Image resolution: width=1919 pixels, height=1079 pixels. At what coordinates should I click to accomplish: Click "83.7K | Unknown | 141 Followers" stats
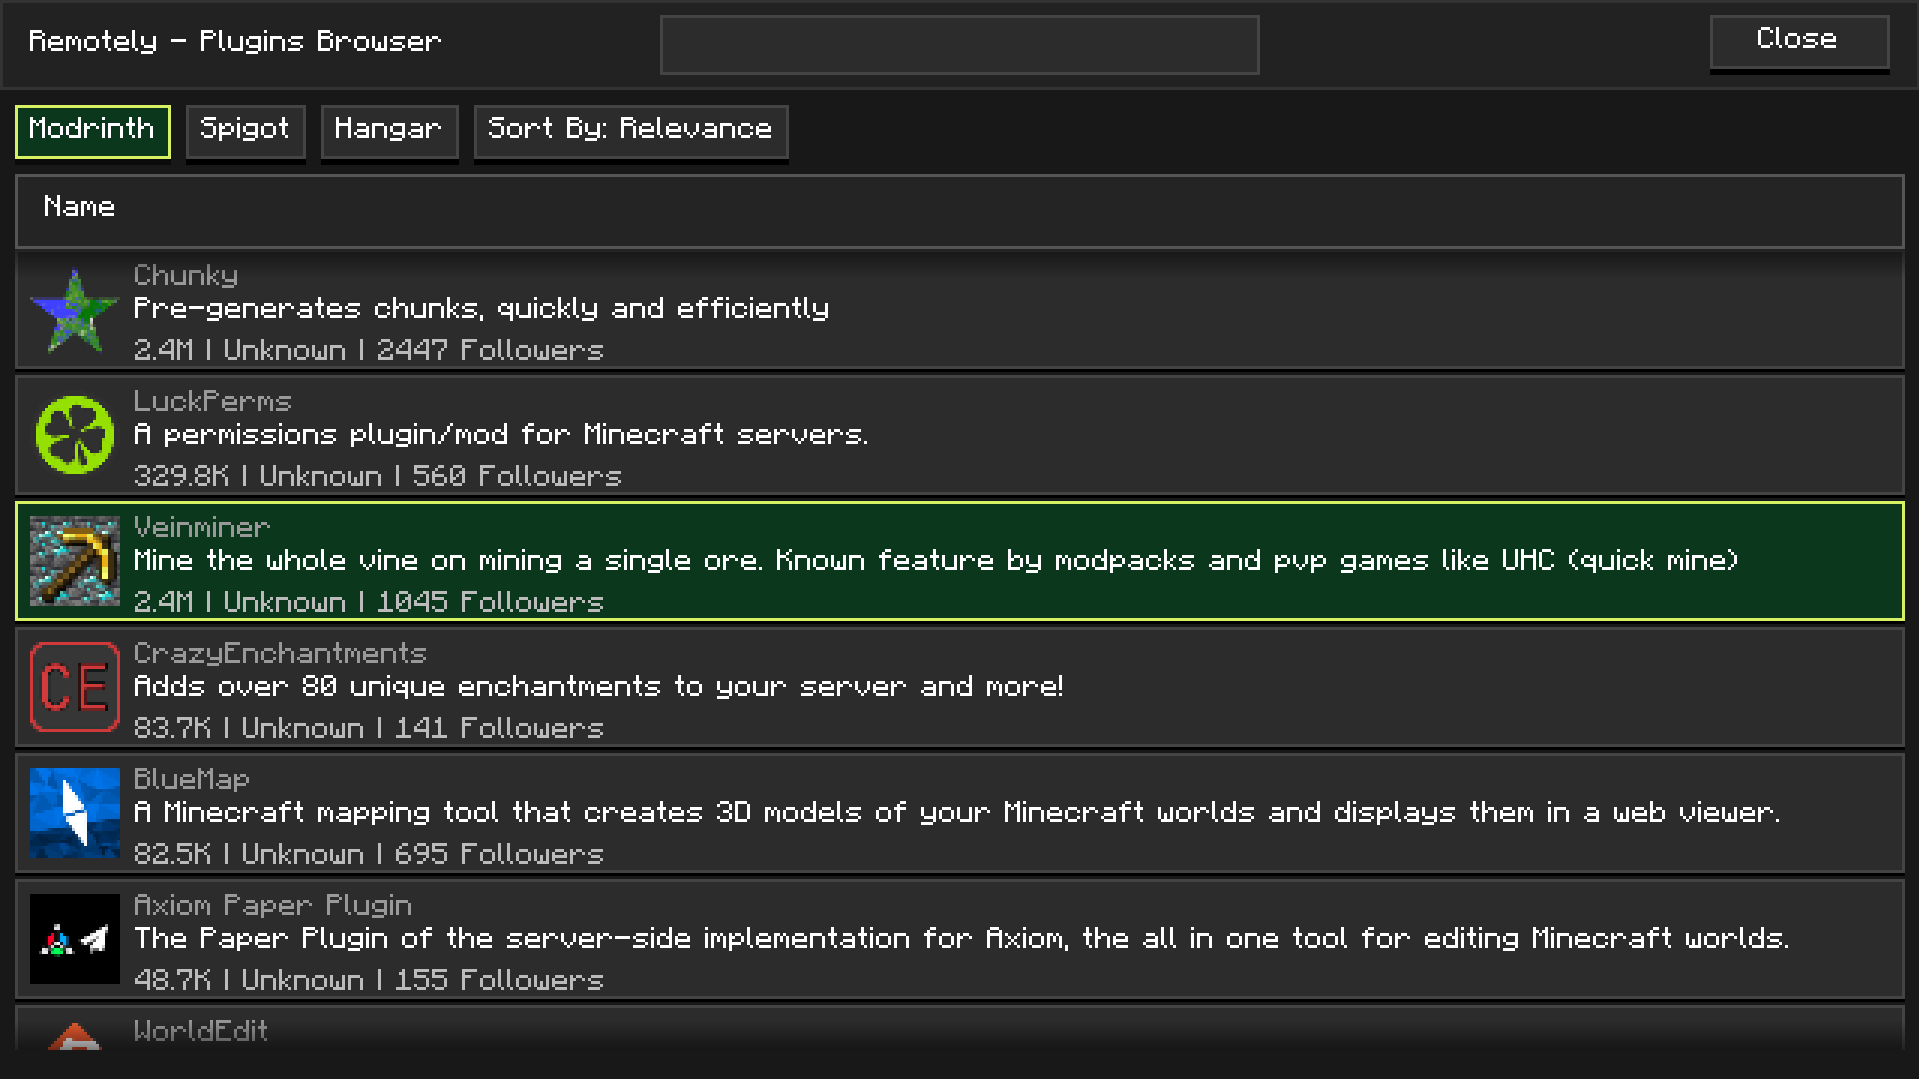pos(369,728)
